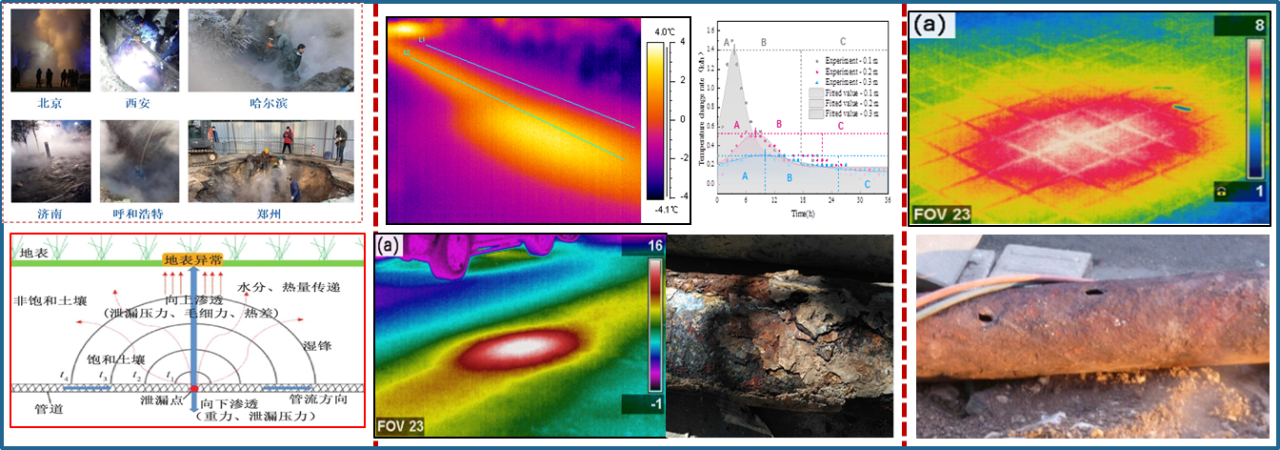Viewport: 1280px width, 450px height.
Task: Click the rainbow scale marked 16 to -1
Action: coord(654,323)
